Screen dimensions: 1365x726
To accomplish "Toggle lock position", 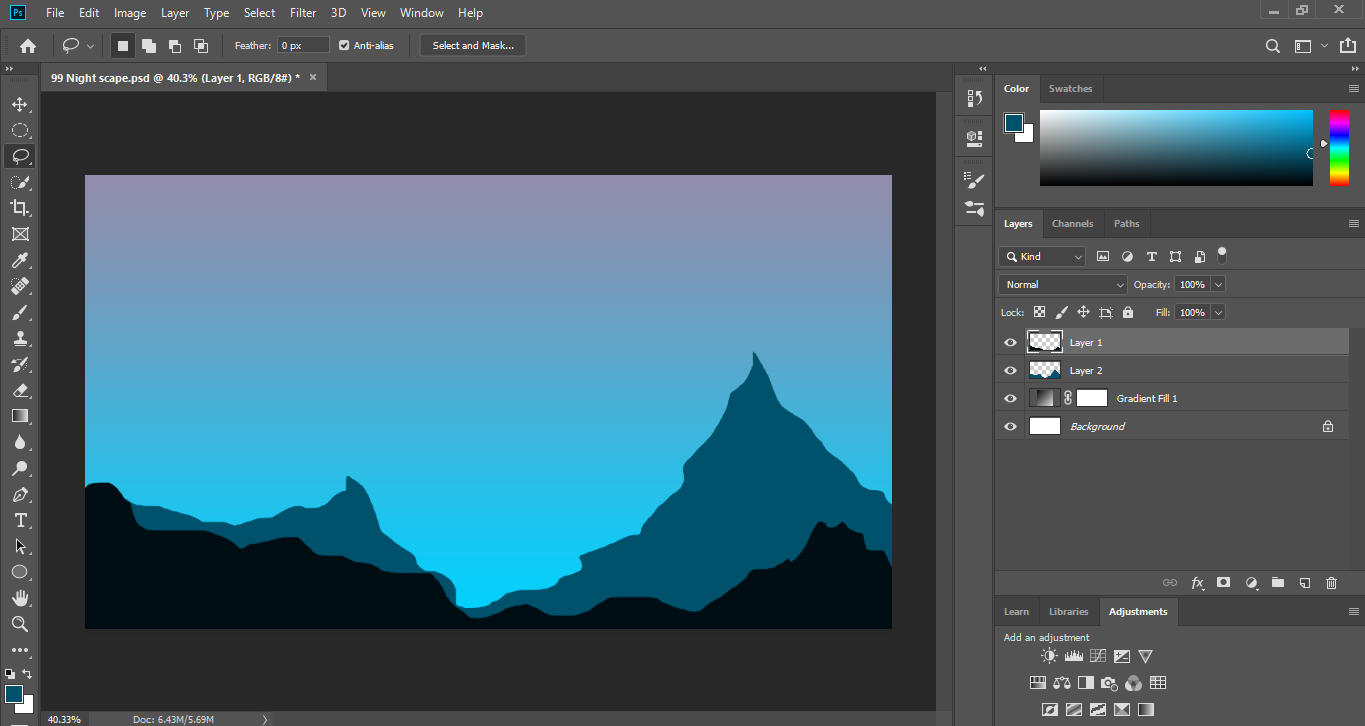I will coord(1083,312).
